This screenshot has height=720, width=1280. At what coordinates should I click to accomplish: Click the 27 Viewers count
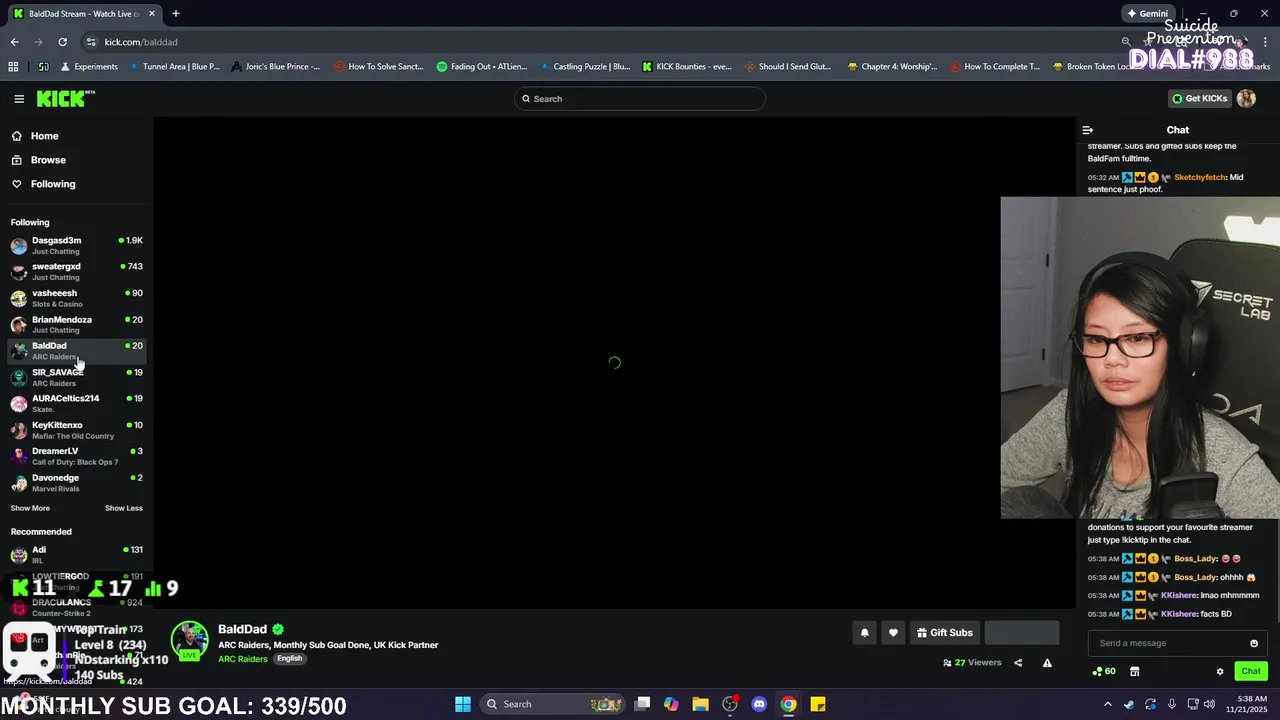[972, 663]
